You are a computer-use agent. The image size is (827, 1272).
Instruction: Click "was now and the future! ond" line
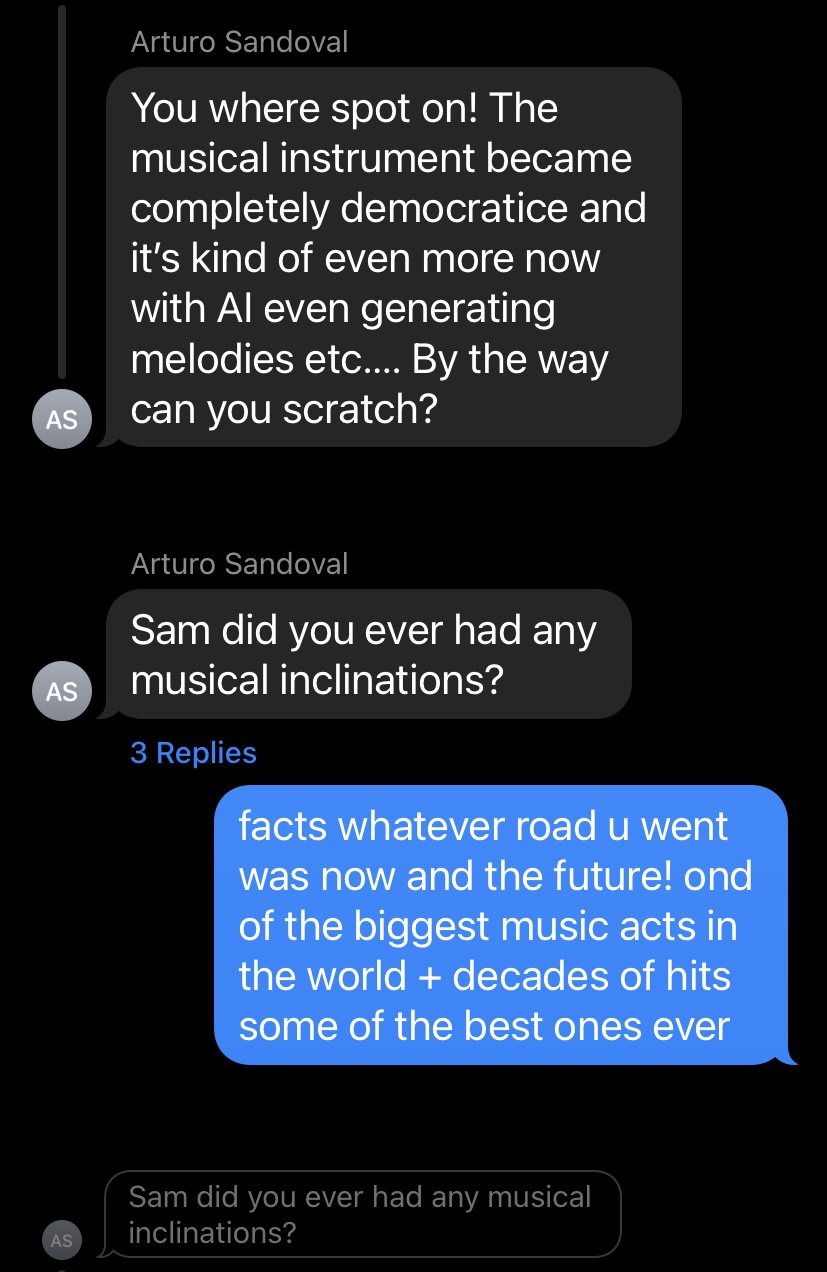[496, 876]
